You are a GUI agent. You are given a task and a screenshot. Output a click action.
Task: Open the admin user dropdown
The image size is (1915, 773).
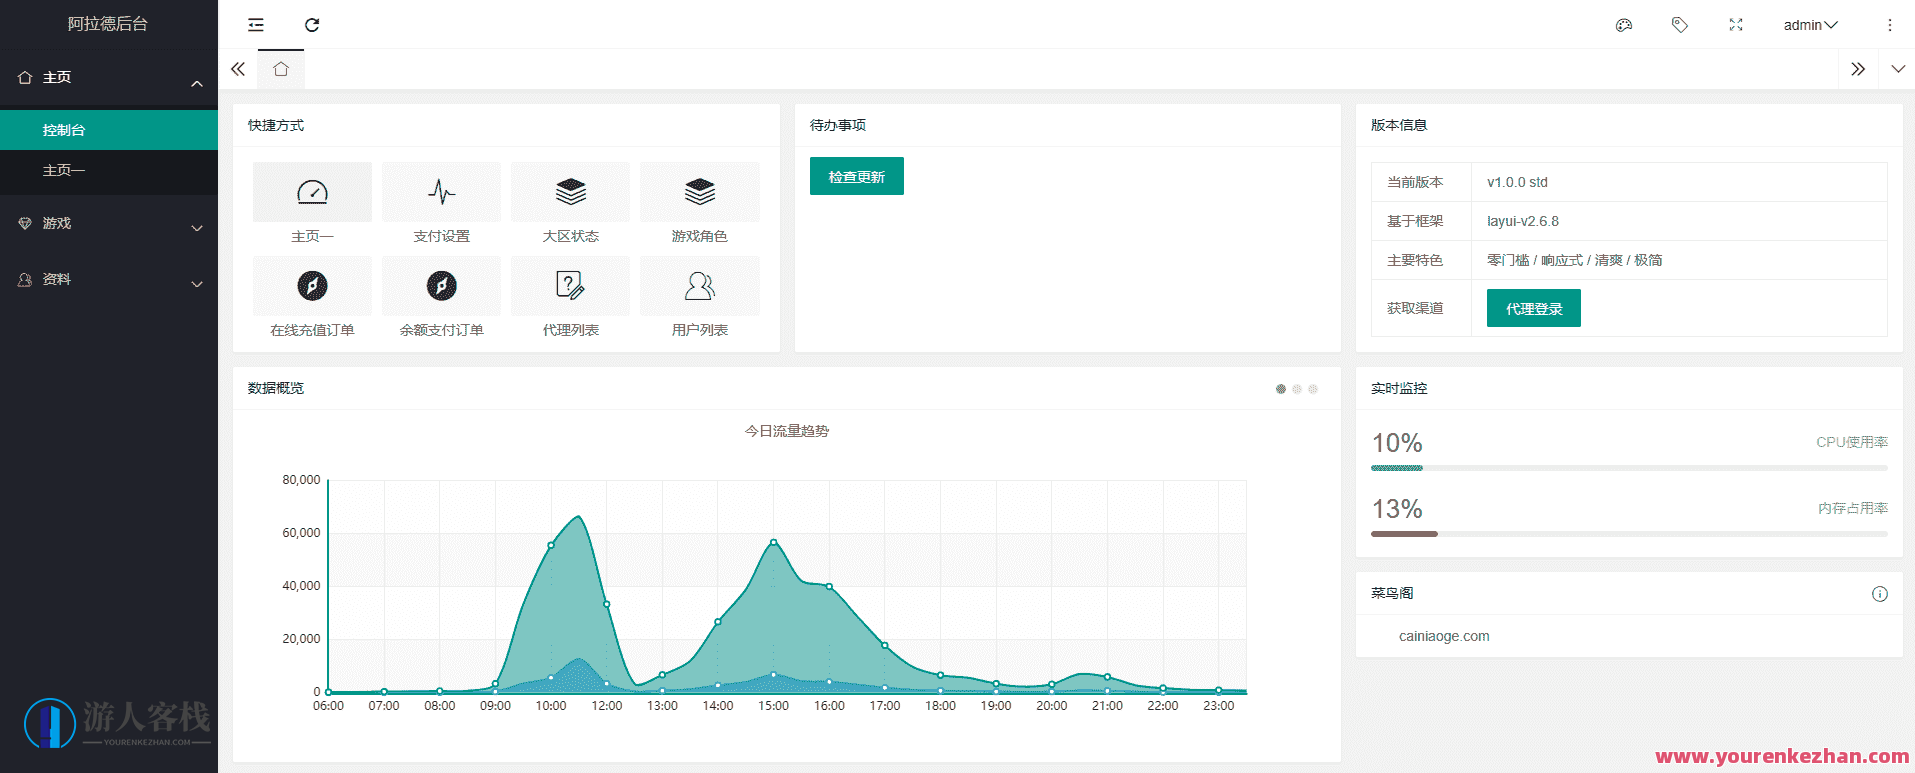(x=1810, y=25)
